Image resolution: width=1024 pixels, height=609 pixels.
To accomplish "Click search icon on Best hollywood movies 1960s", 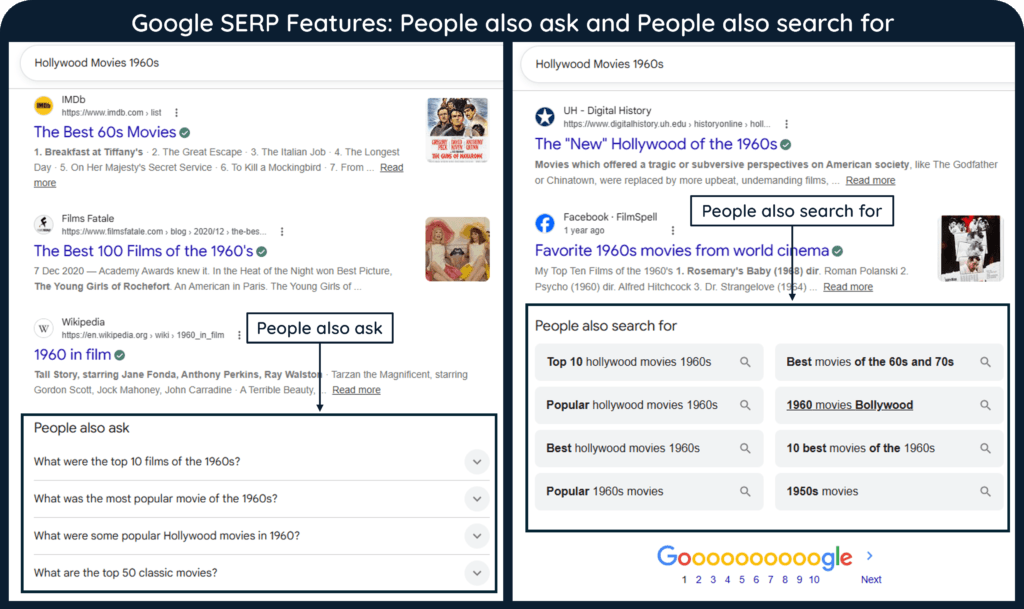I will [744, 448].
